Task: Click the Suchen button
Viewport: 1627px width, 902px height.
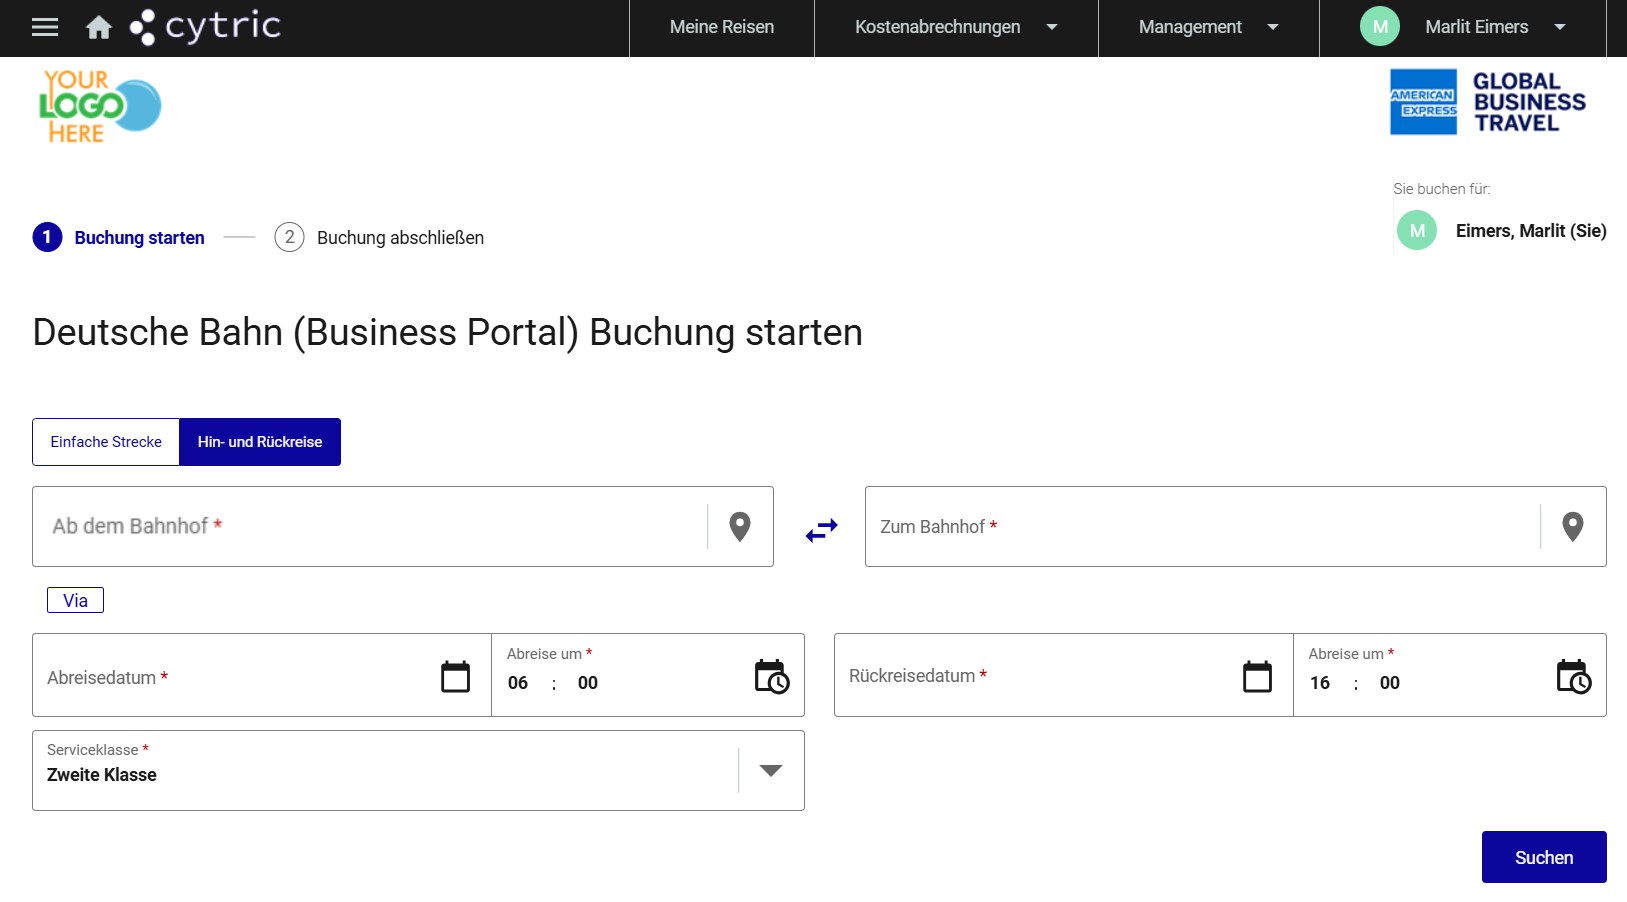Action: [1544, 857]
